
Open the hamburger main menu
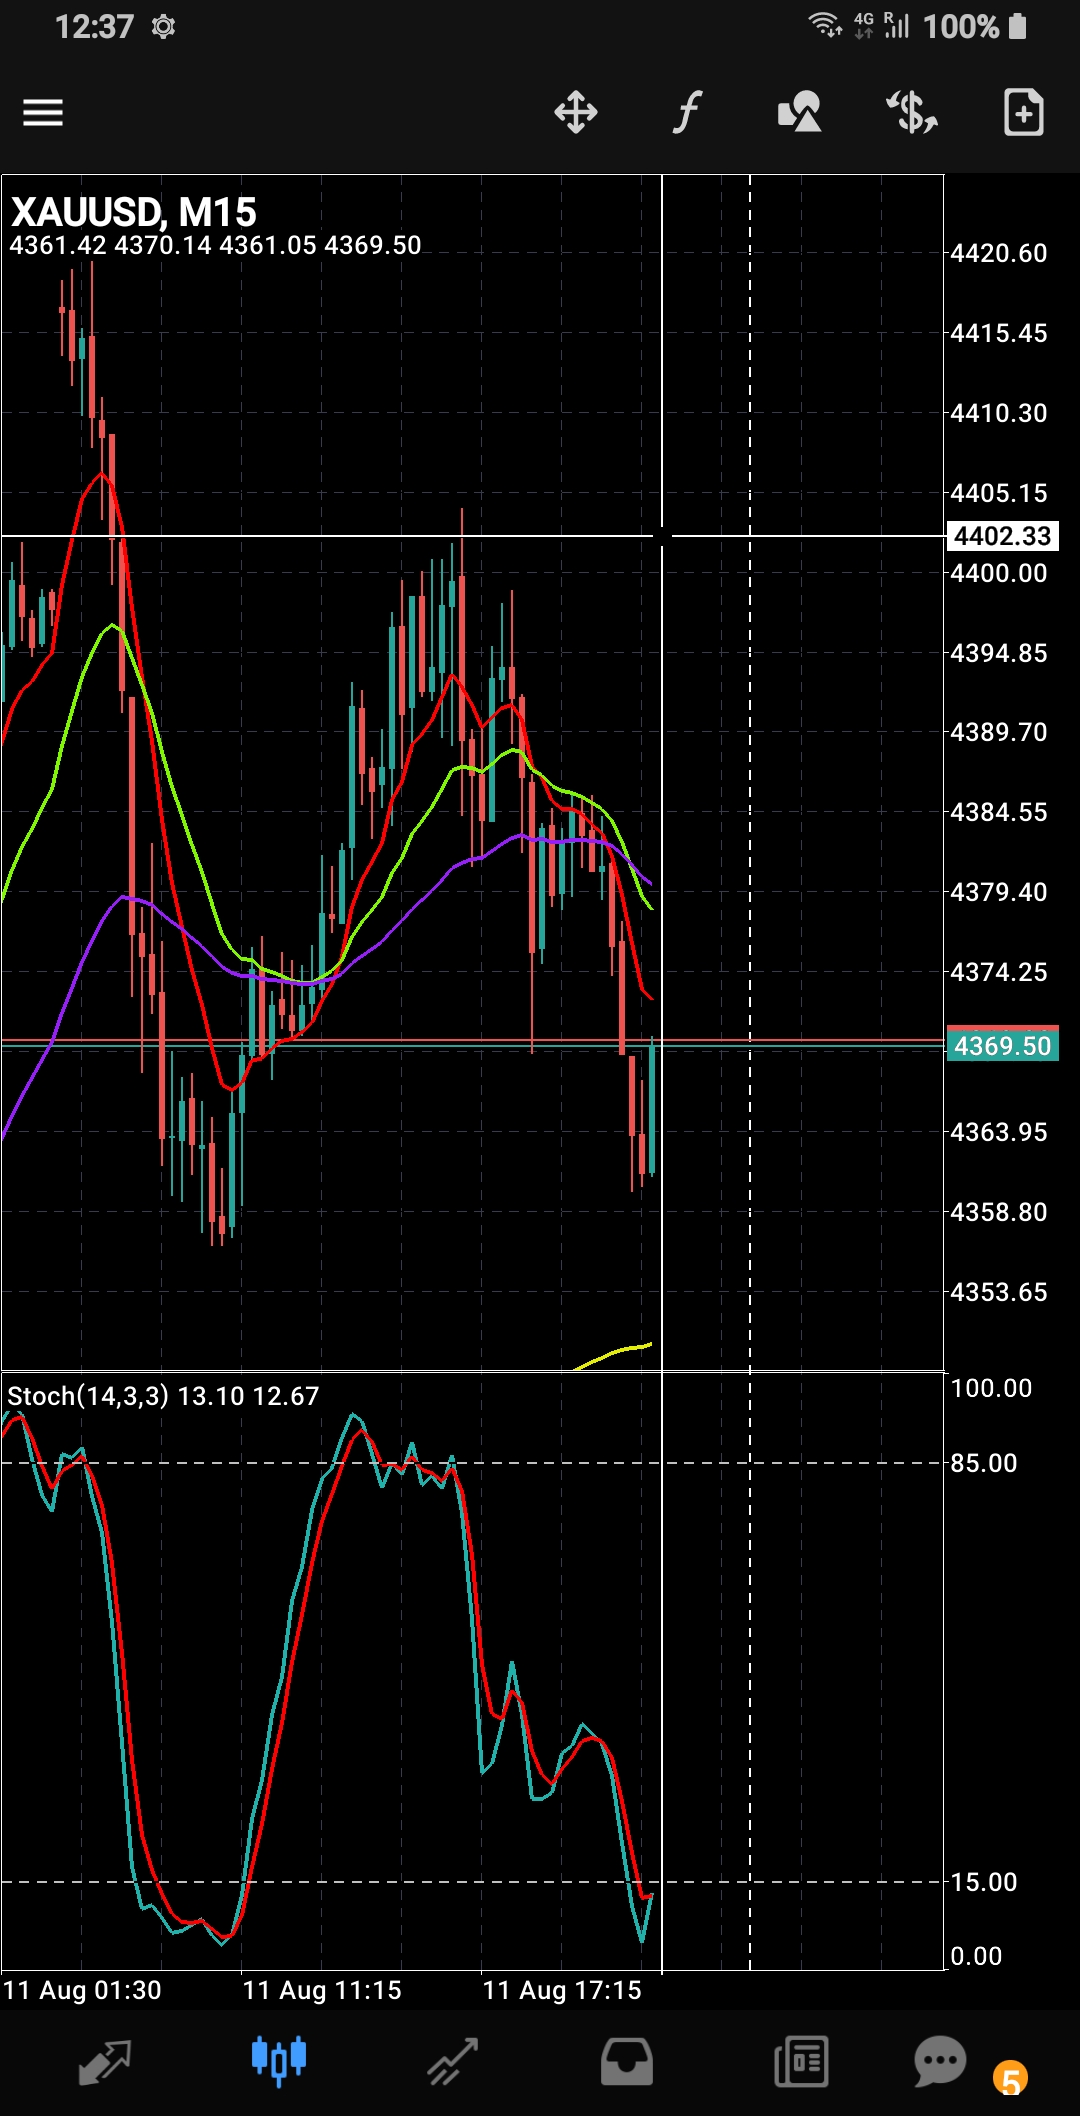pos(43,112)
